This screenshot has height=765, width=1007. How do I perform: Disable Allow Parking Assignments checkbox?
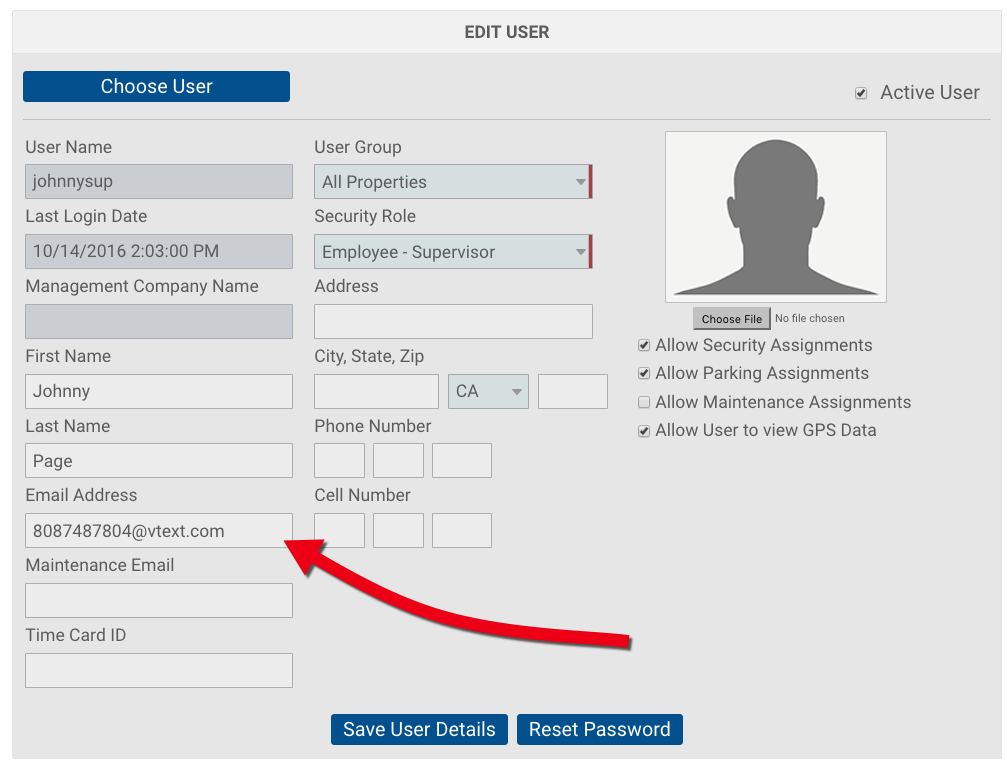point(644,374)
